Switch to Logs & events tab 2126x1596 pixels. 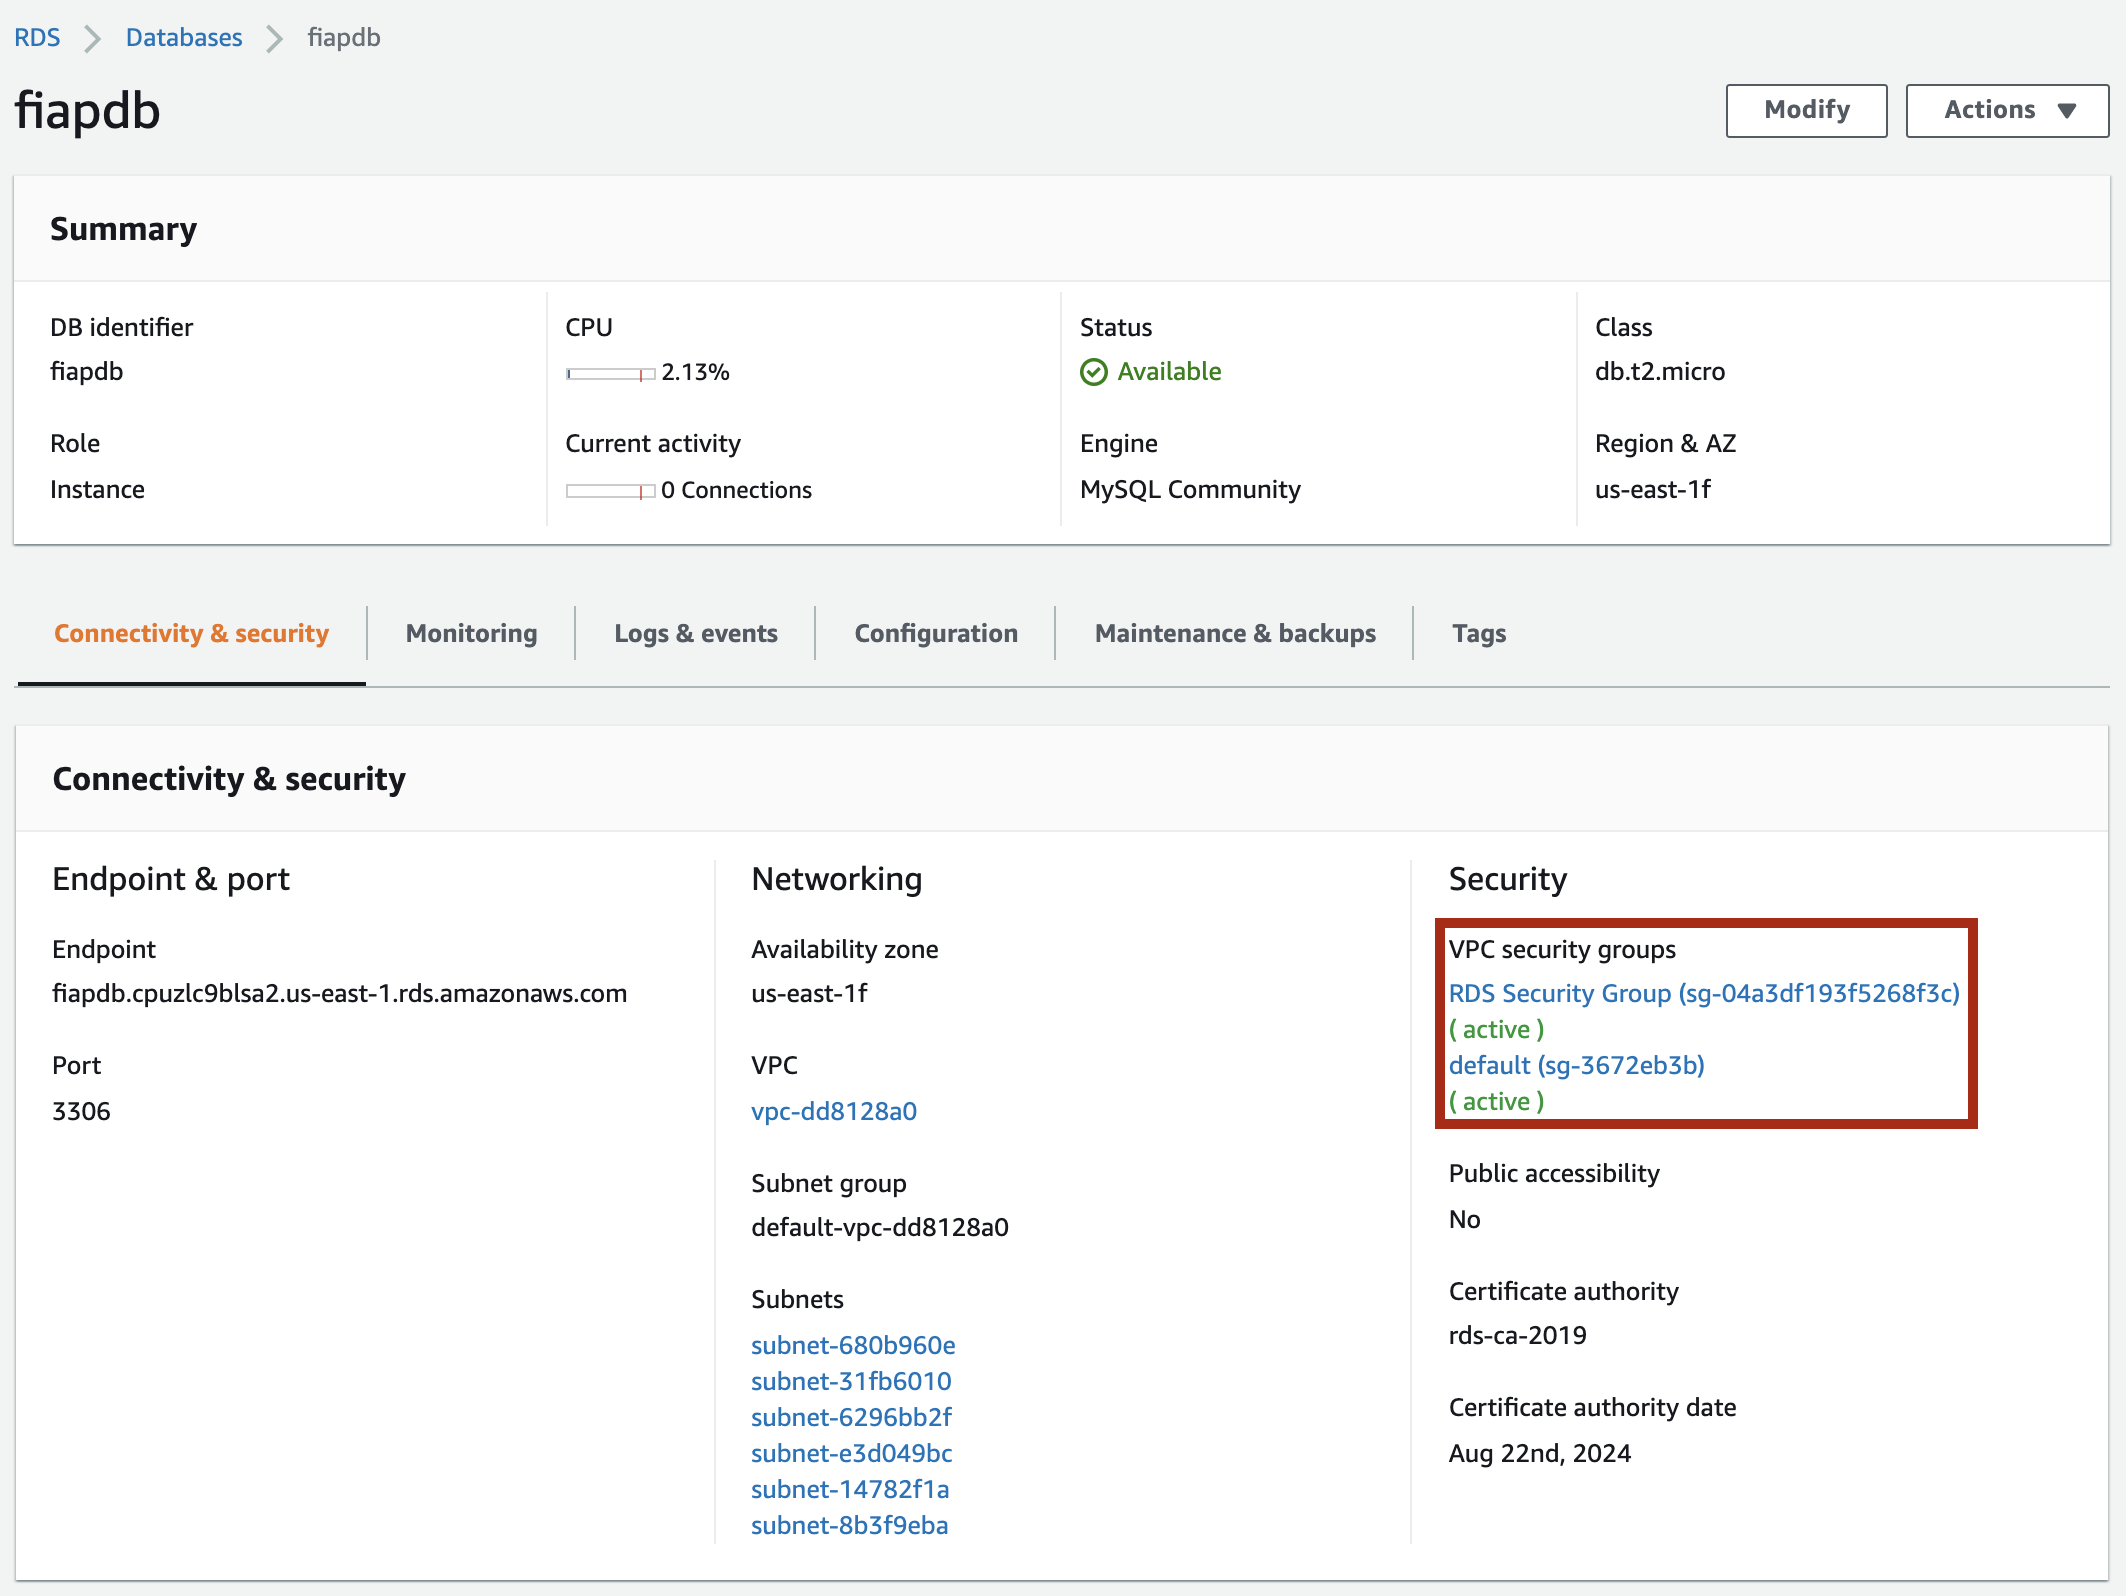[695, 633]
